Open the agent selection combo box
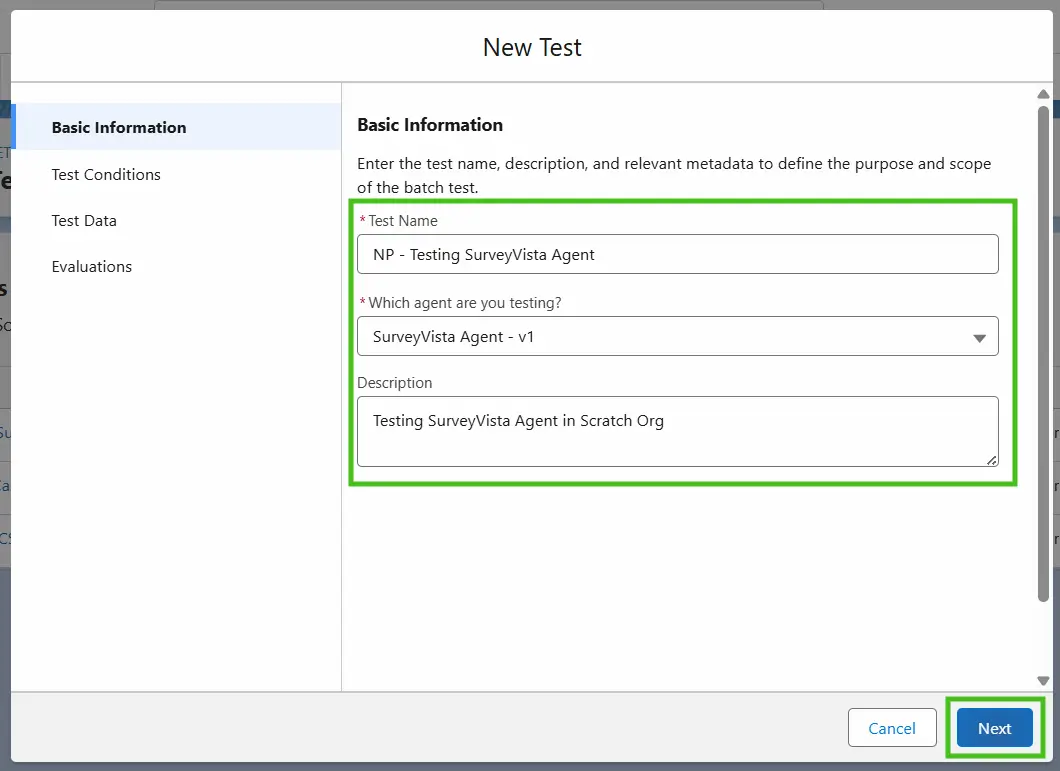The image size is (1060, 771). (x=660, y=336)
